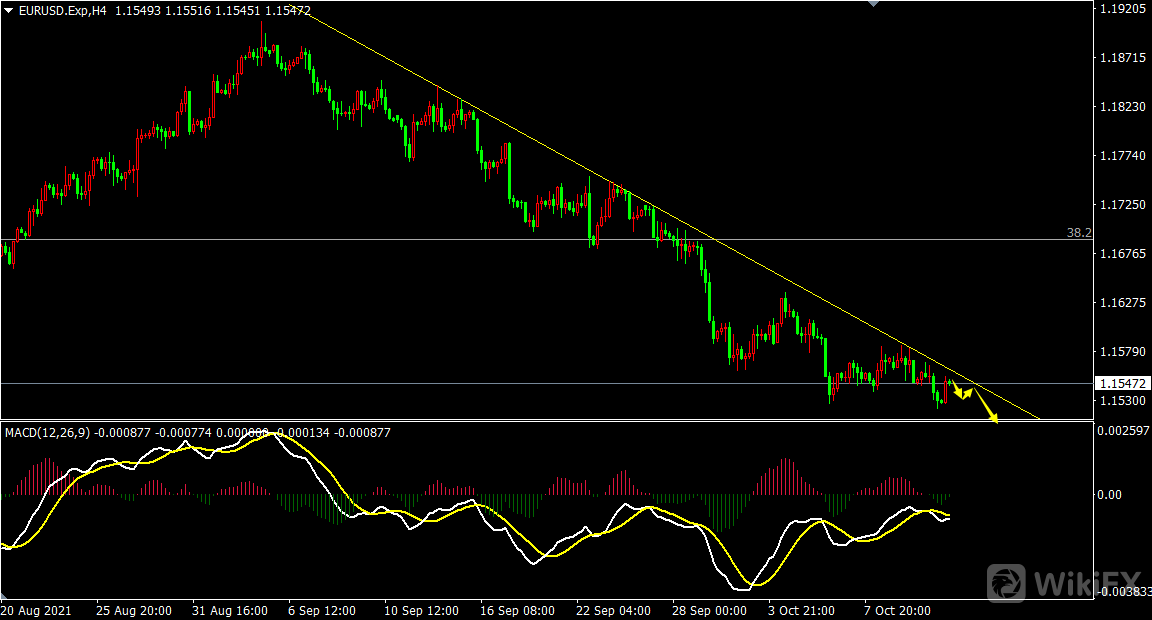Click the chart shift marker at top edge
Image resolution: width=1152 pixels, height=620 pixels.
[x=873, y=4]
